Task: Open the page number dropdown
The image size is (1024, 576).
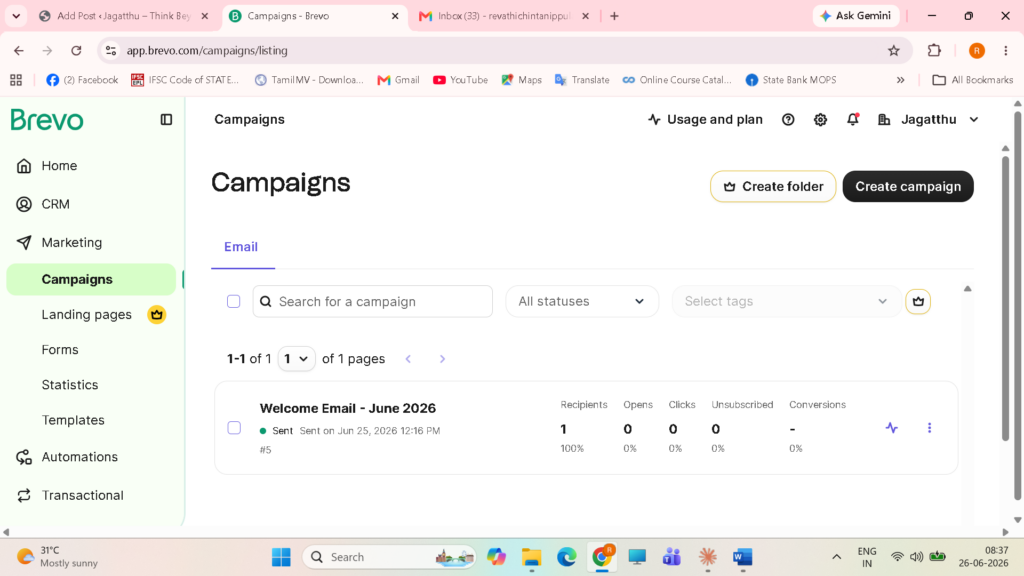Action: [x=296, y=359]
